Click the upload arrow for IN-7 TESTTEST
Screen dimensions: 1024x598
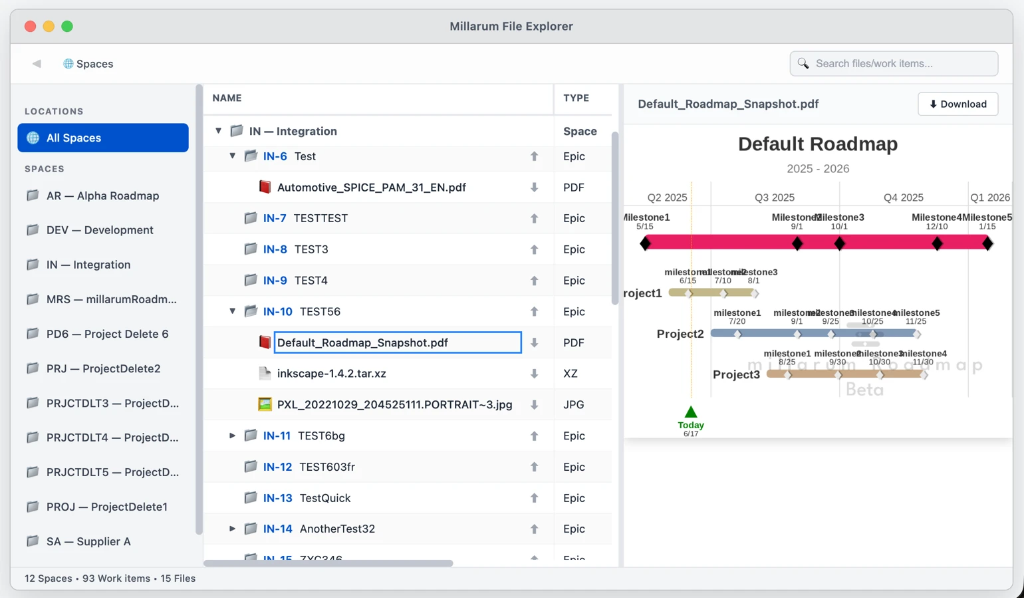click(x=534, y=218)
